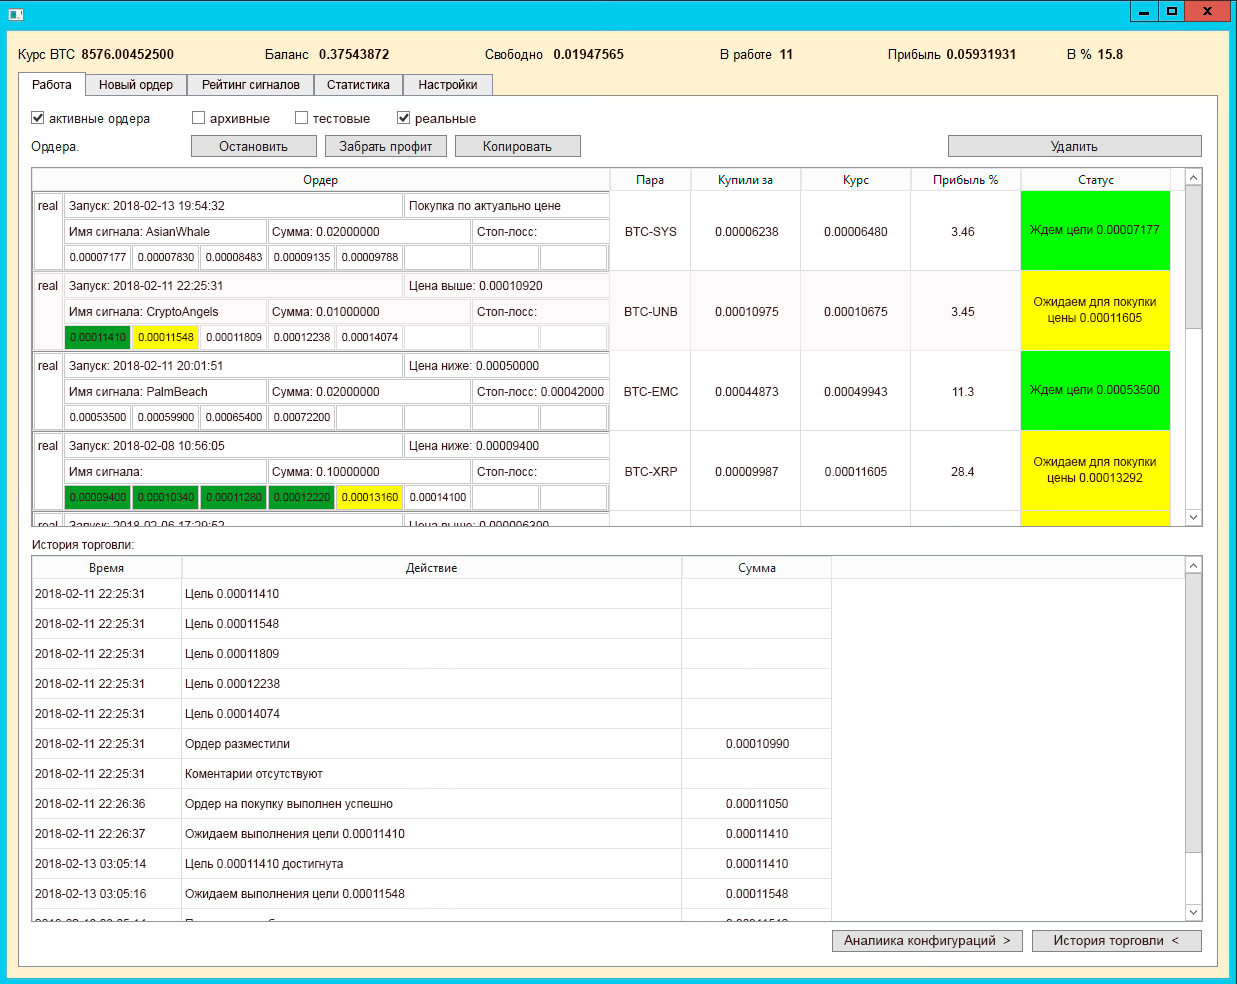This screenshot has height=984, width=1237.
Task: Maximize the application window
Action: click(1171, 12)
